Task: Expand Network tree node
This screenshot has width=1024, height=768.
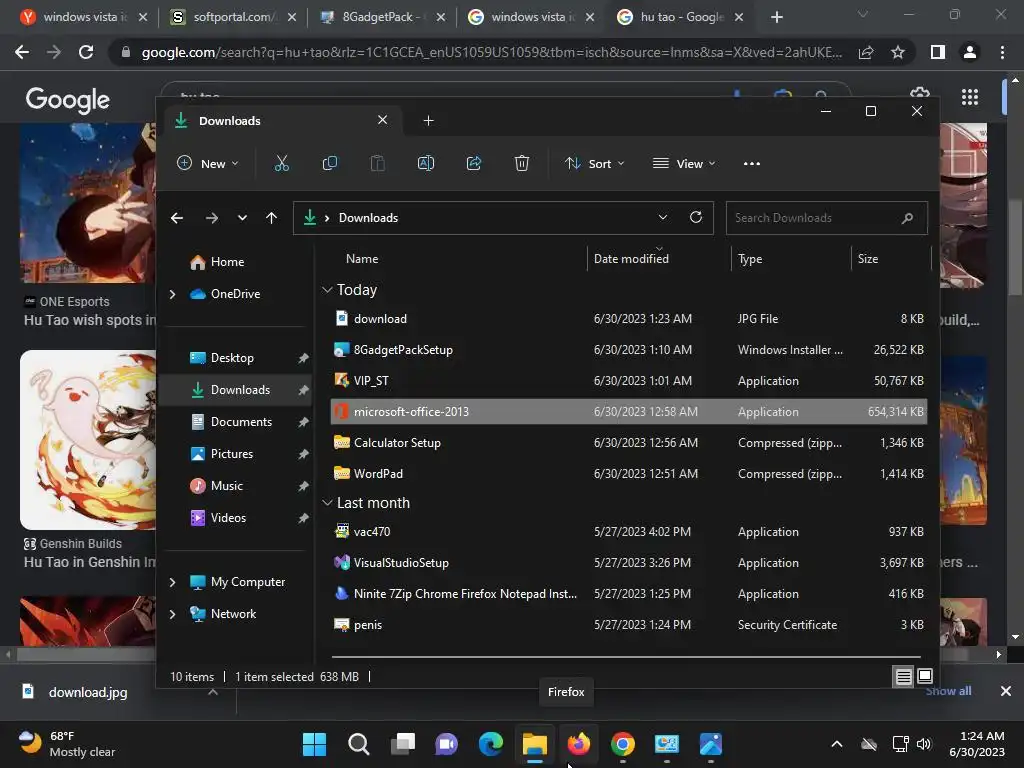Action: 172,614
